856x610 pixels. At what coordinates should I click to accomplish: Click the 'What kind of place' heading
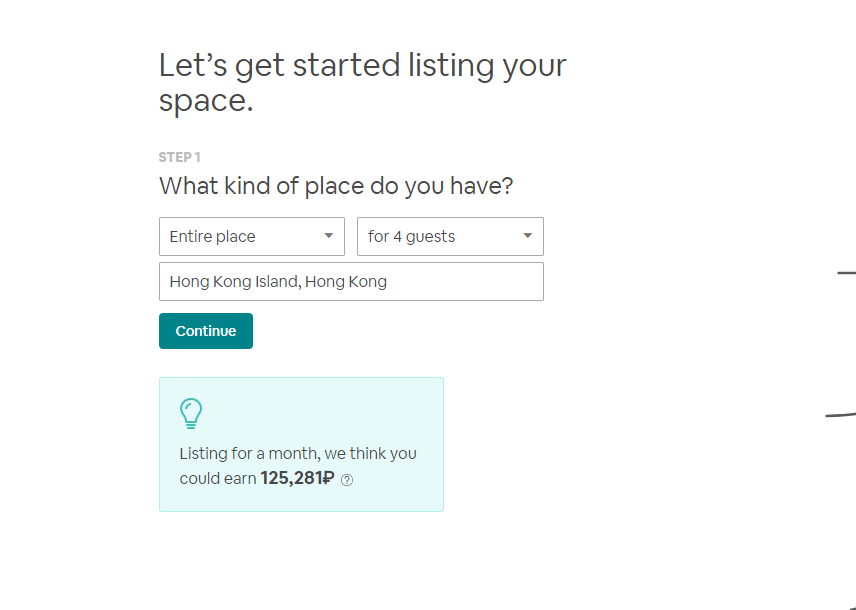coord(336,186)
